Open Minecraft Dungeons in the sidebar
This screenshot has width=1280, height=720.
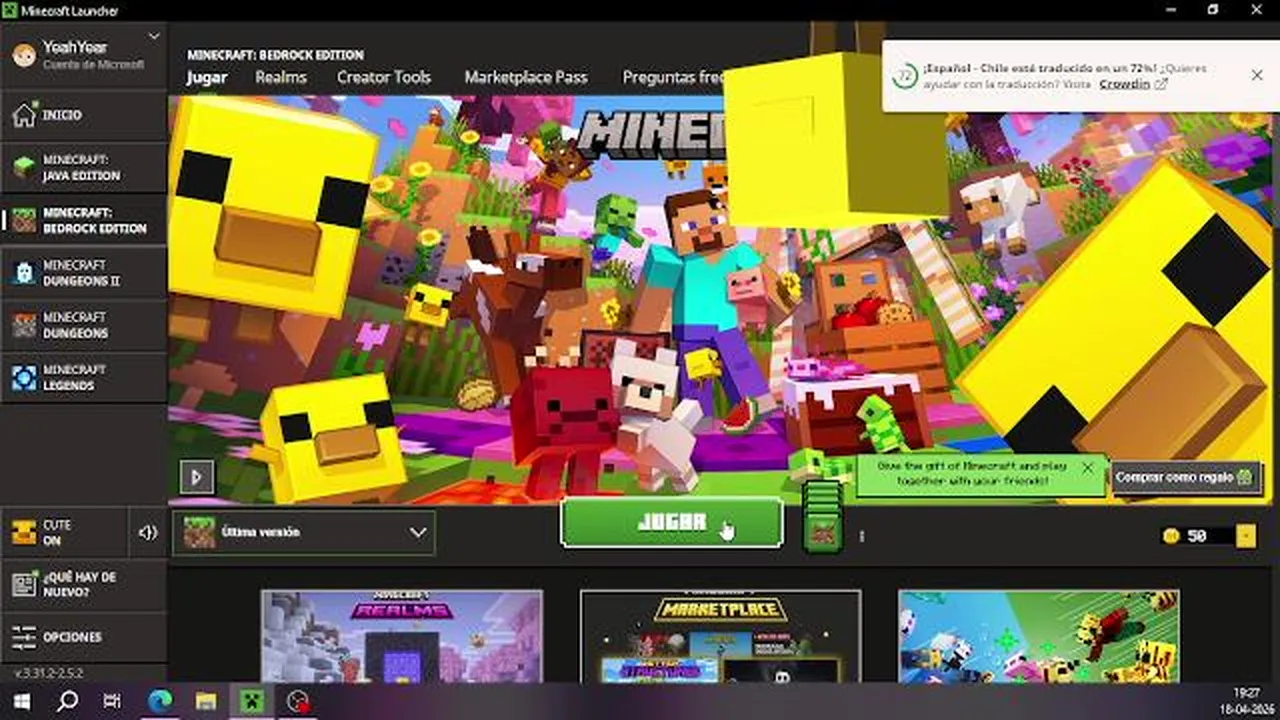point(84,325)
